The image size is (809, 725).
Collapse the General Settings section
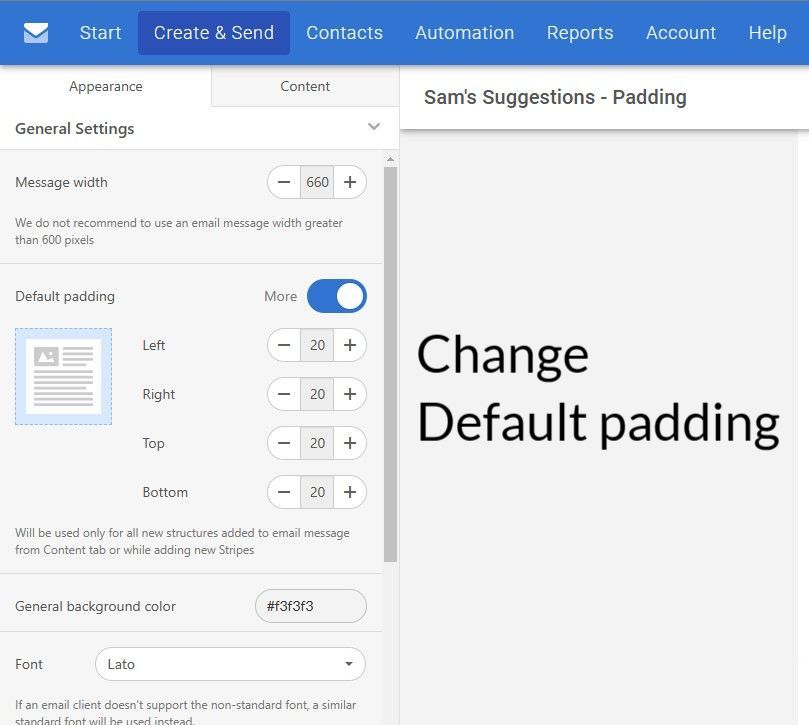tap(374, 127)
